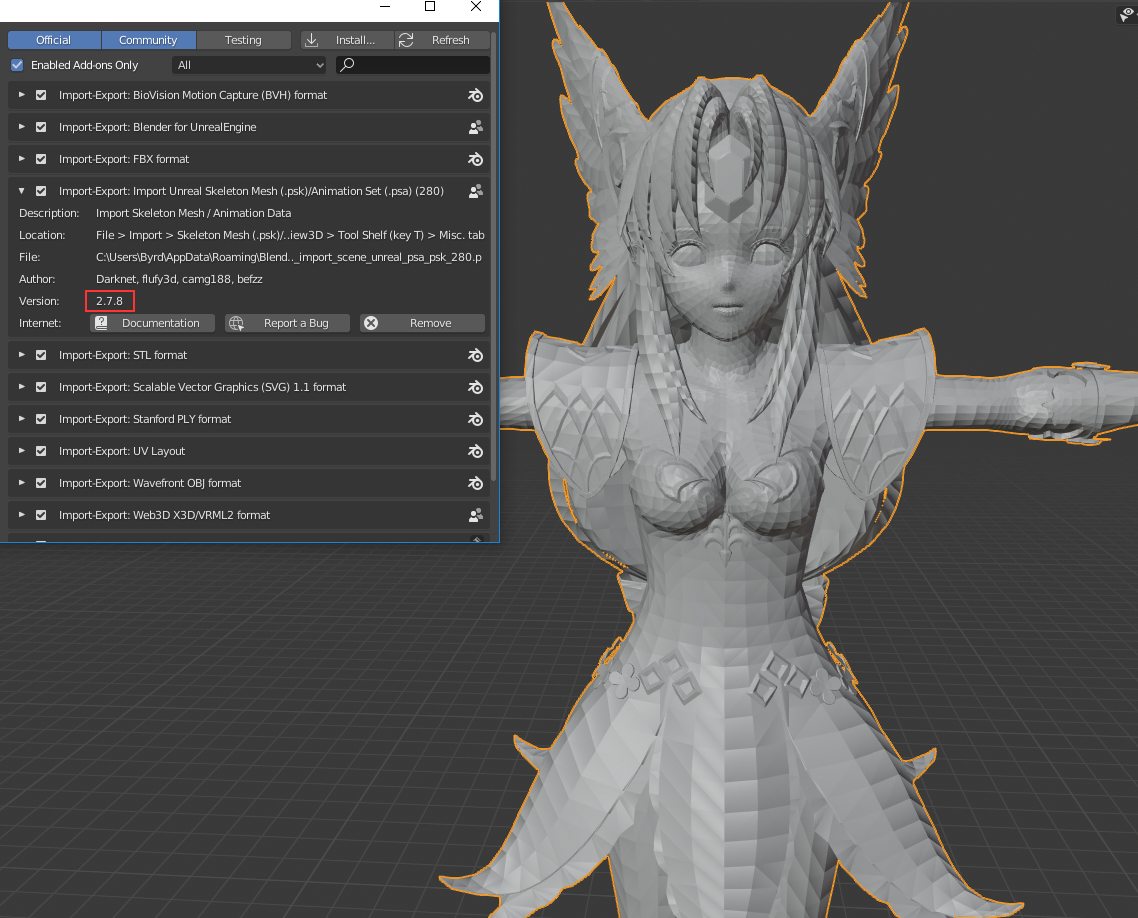Click the Import-Export: STL format label
This screenshot has height=918, width=1138.
click(x=123, y=355)
